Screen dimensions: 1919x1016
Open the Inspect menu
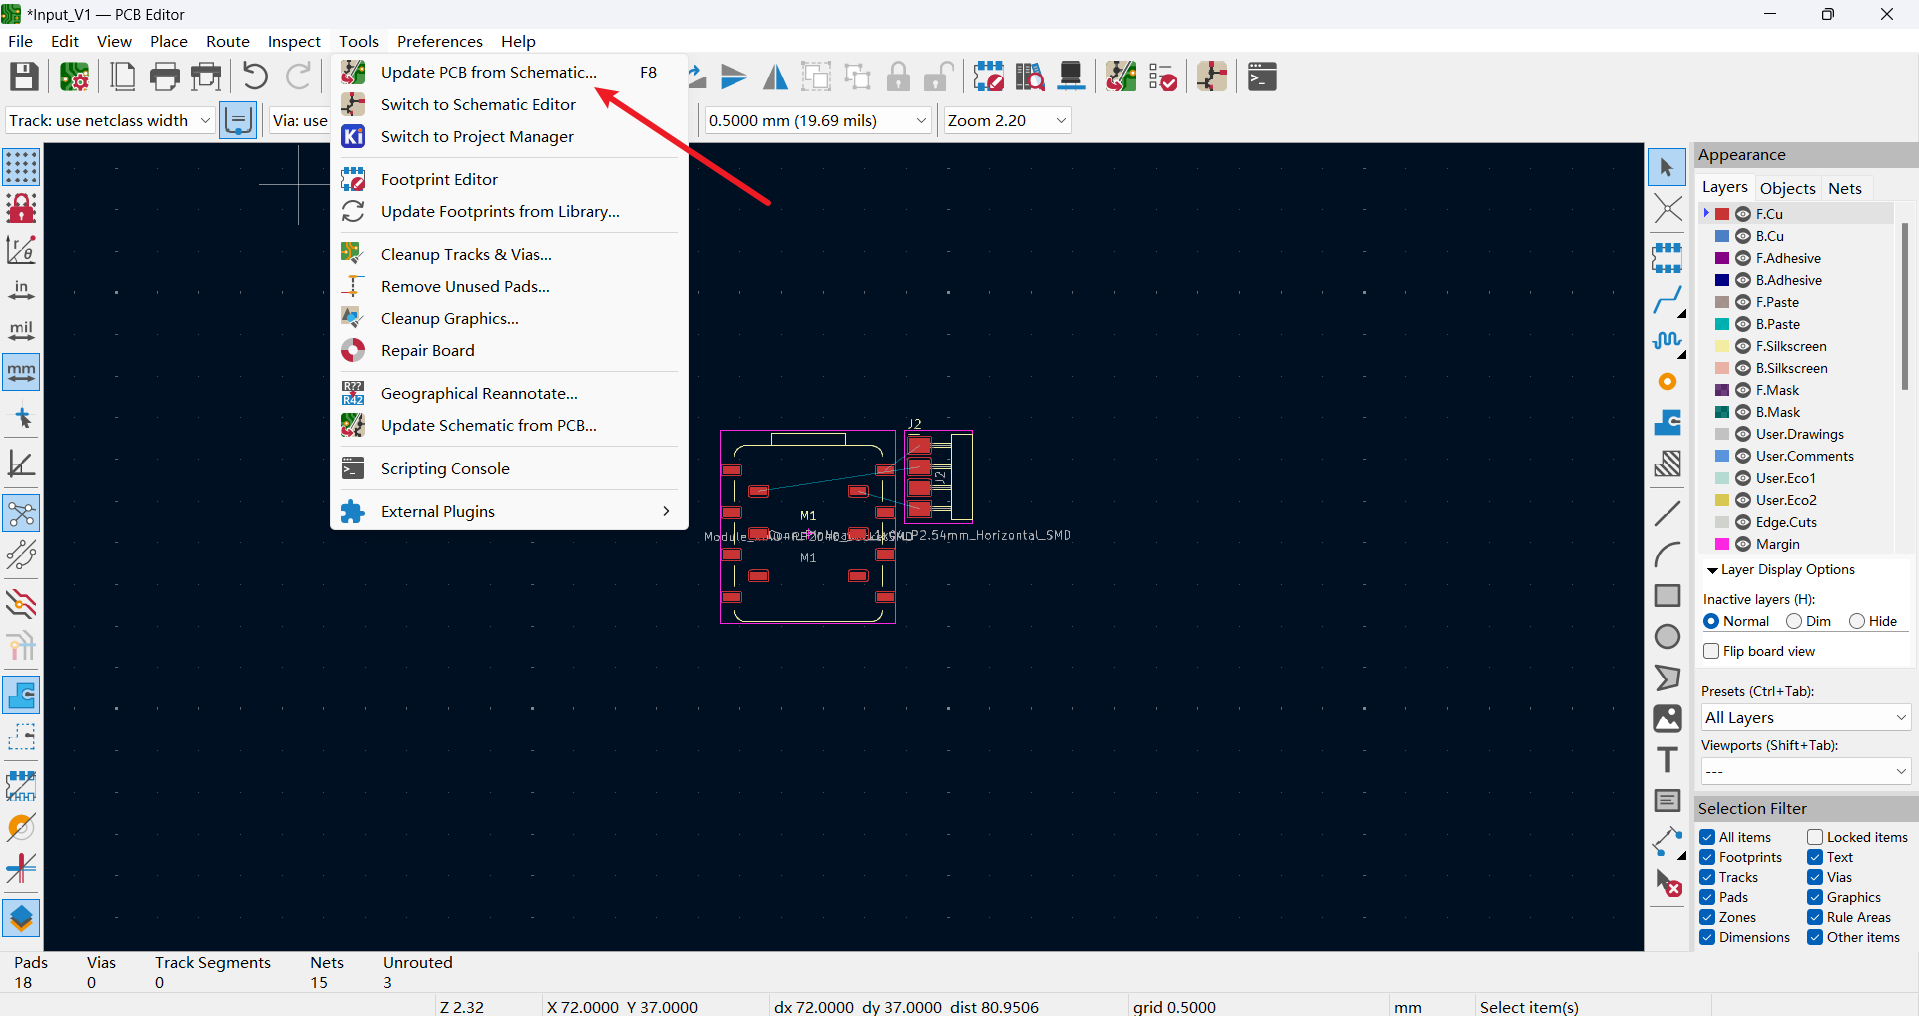tap(294, 41)
